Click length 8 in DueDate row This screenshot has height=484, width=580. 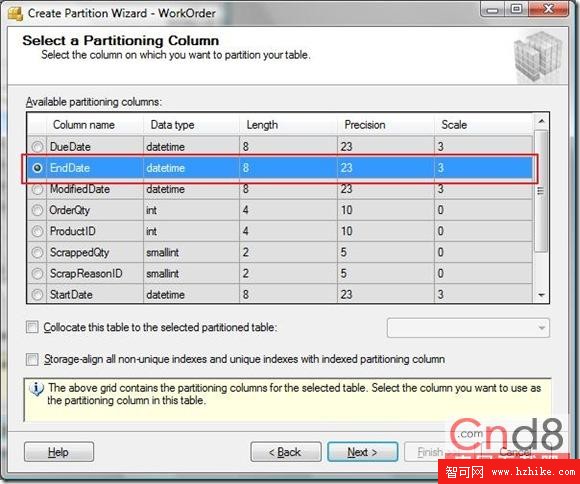(288, 147)
